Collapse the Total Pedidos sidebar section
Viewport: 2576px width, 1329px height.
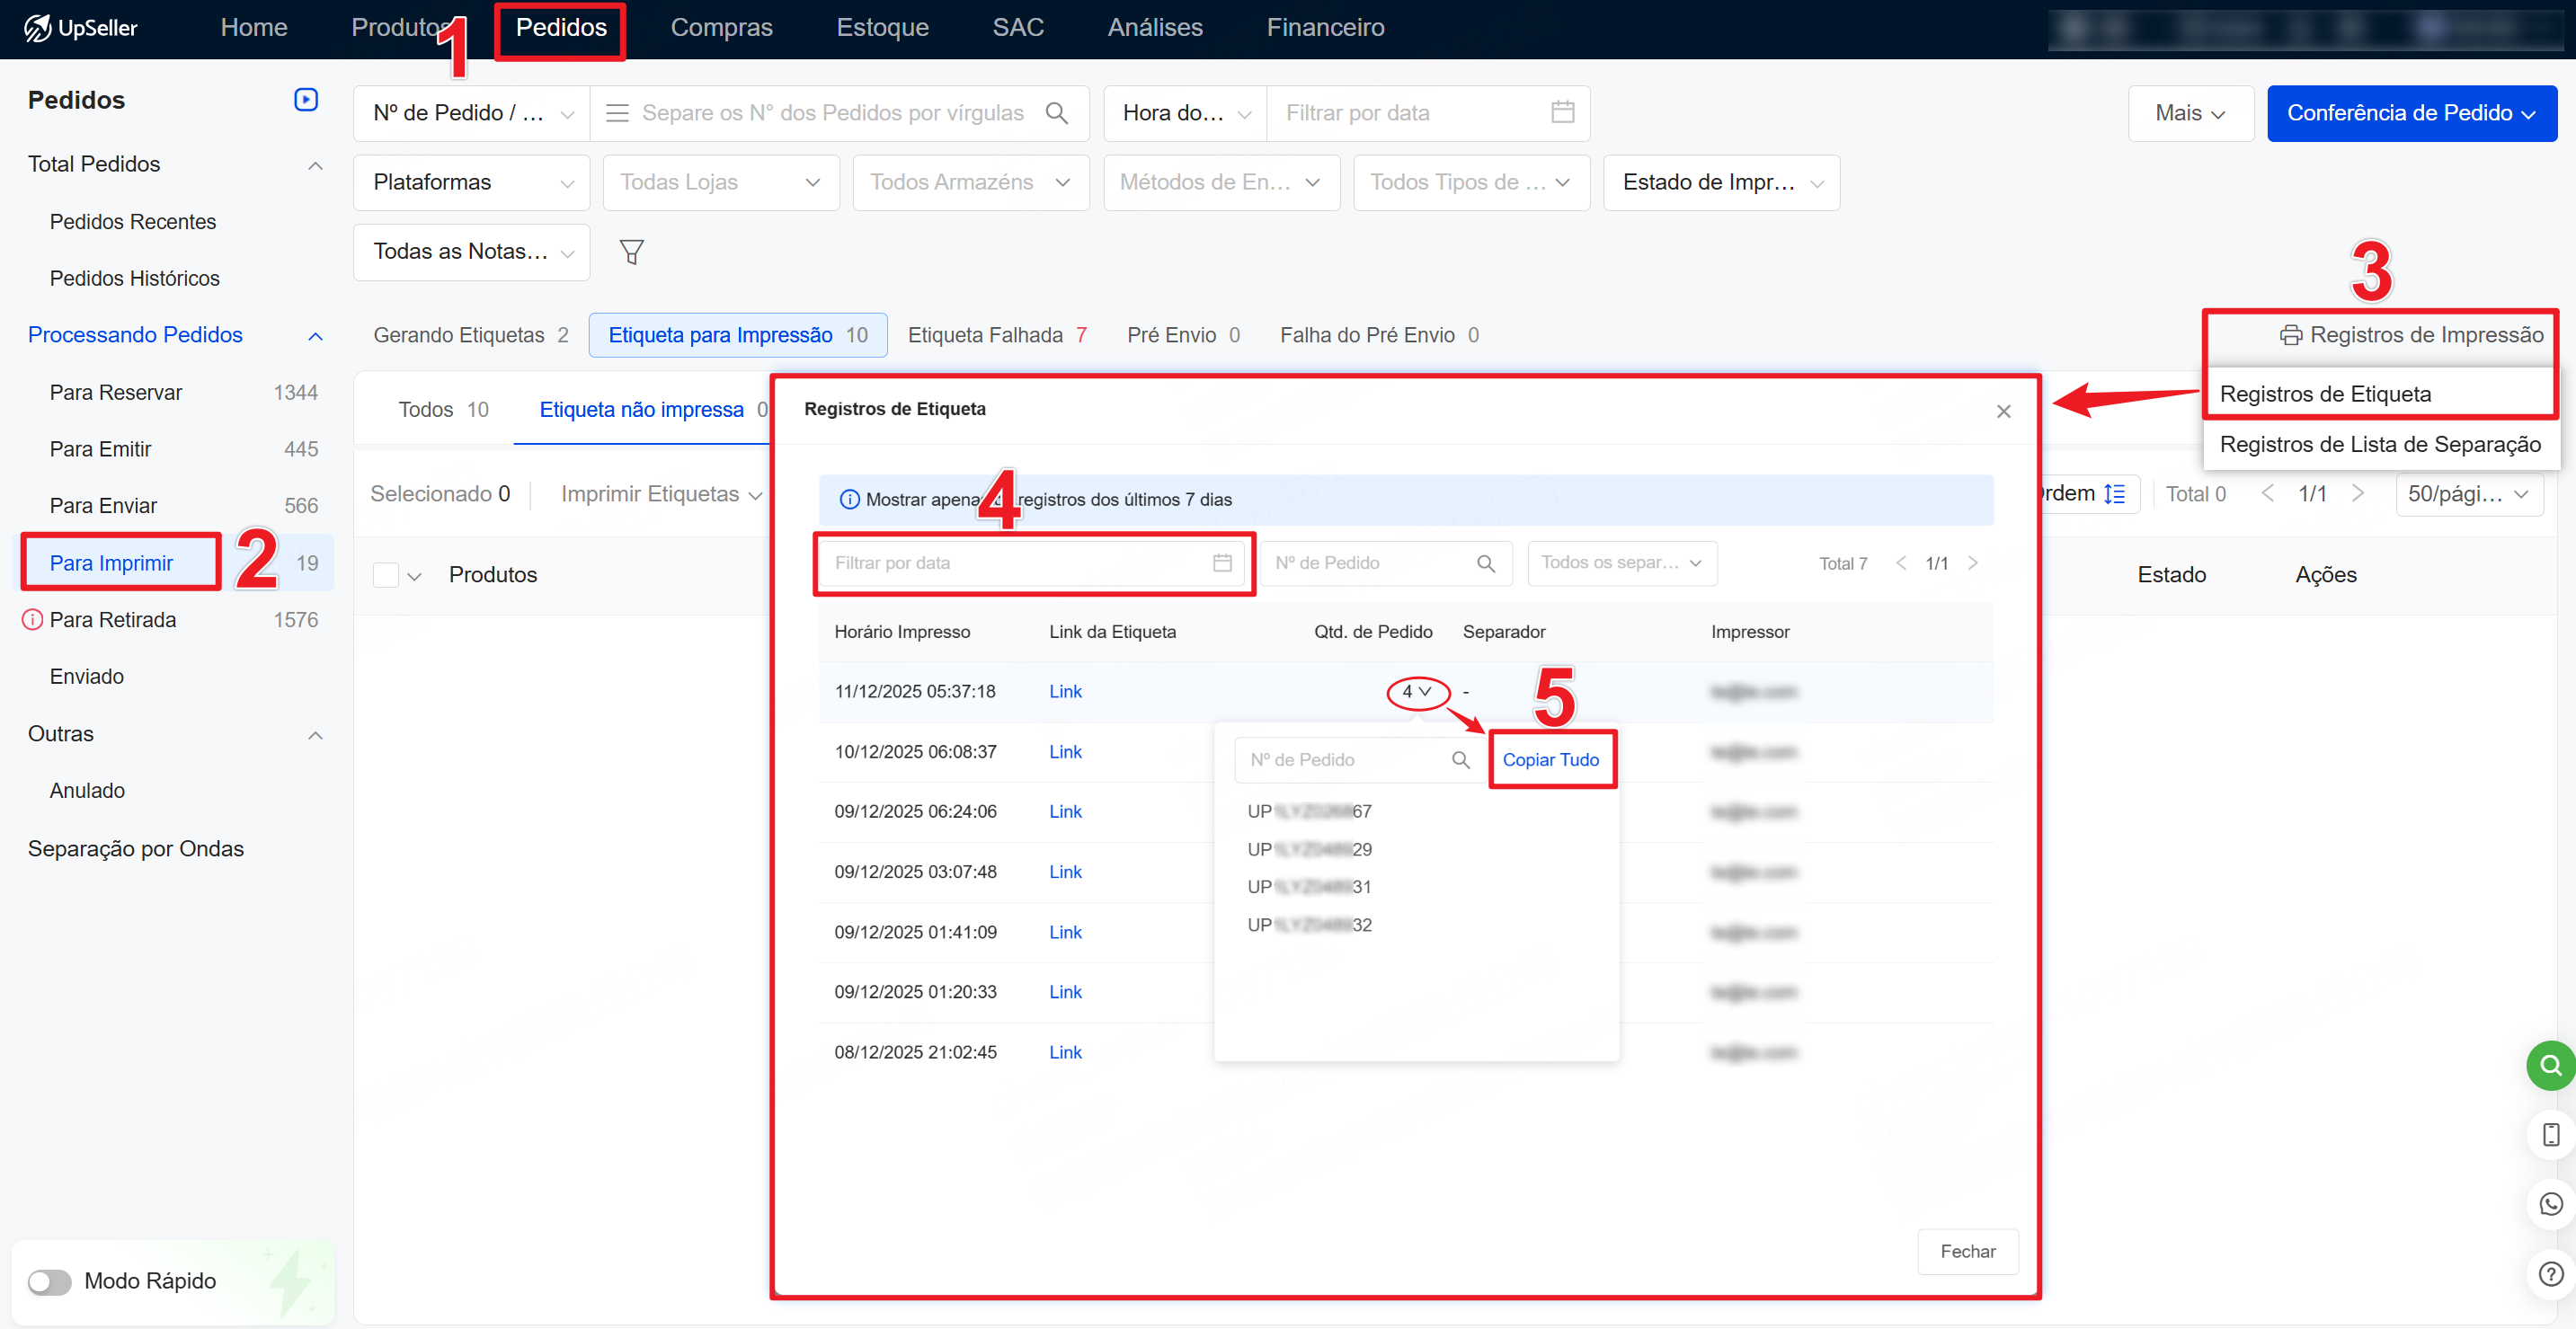pos(315,165)
